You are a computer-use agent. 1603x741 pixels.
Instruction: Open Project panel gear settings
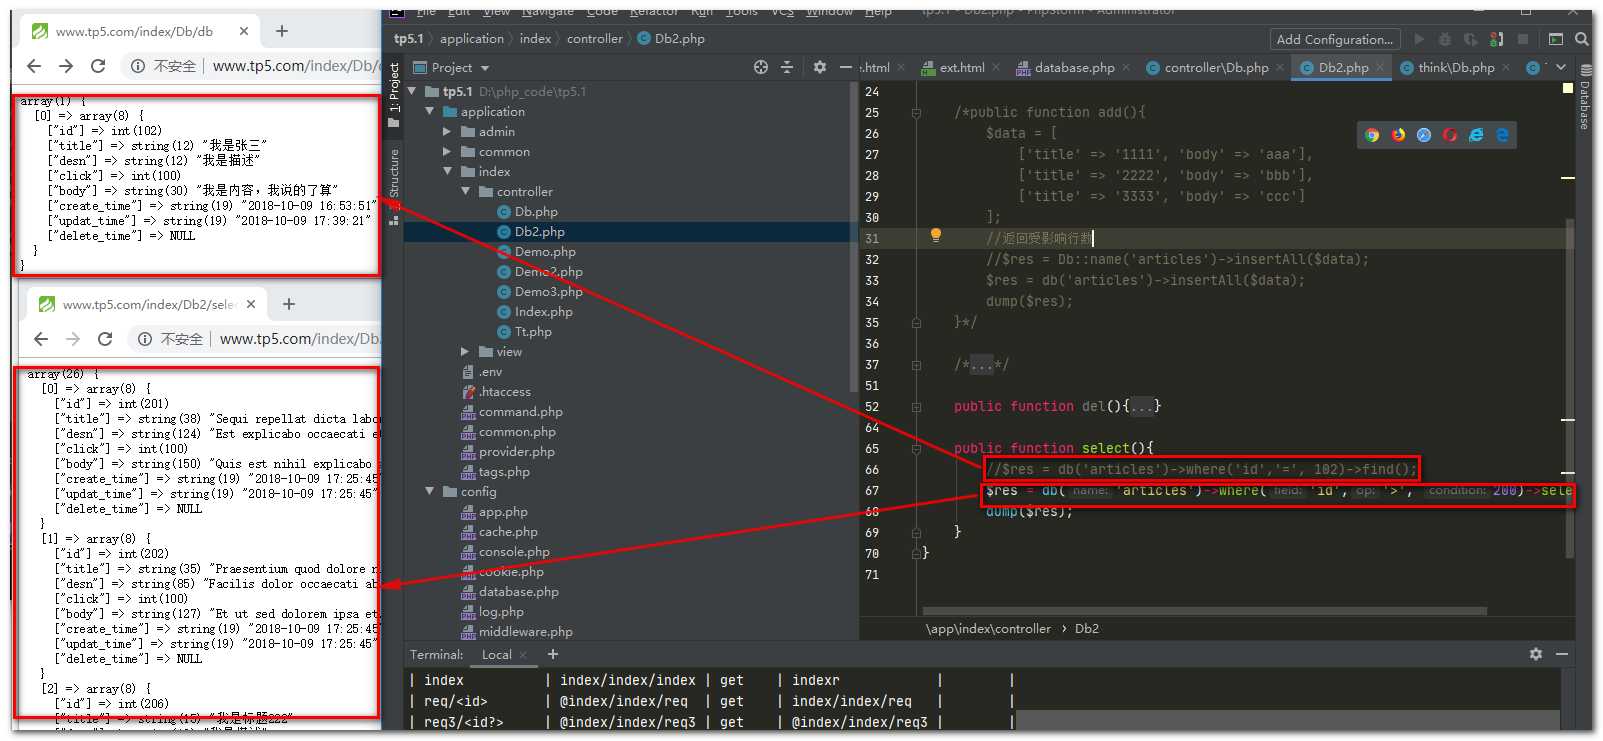(x=820, y=67)
